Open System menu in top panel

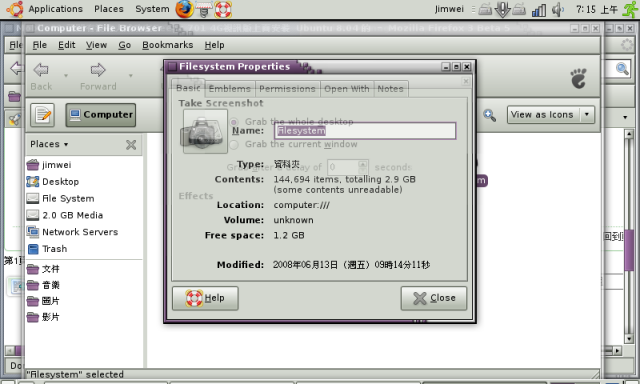coord(152,9)
